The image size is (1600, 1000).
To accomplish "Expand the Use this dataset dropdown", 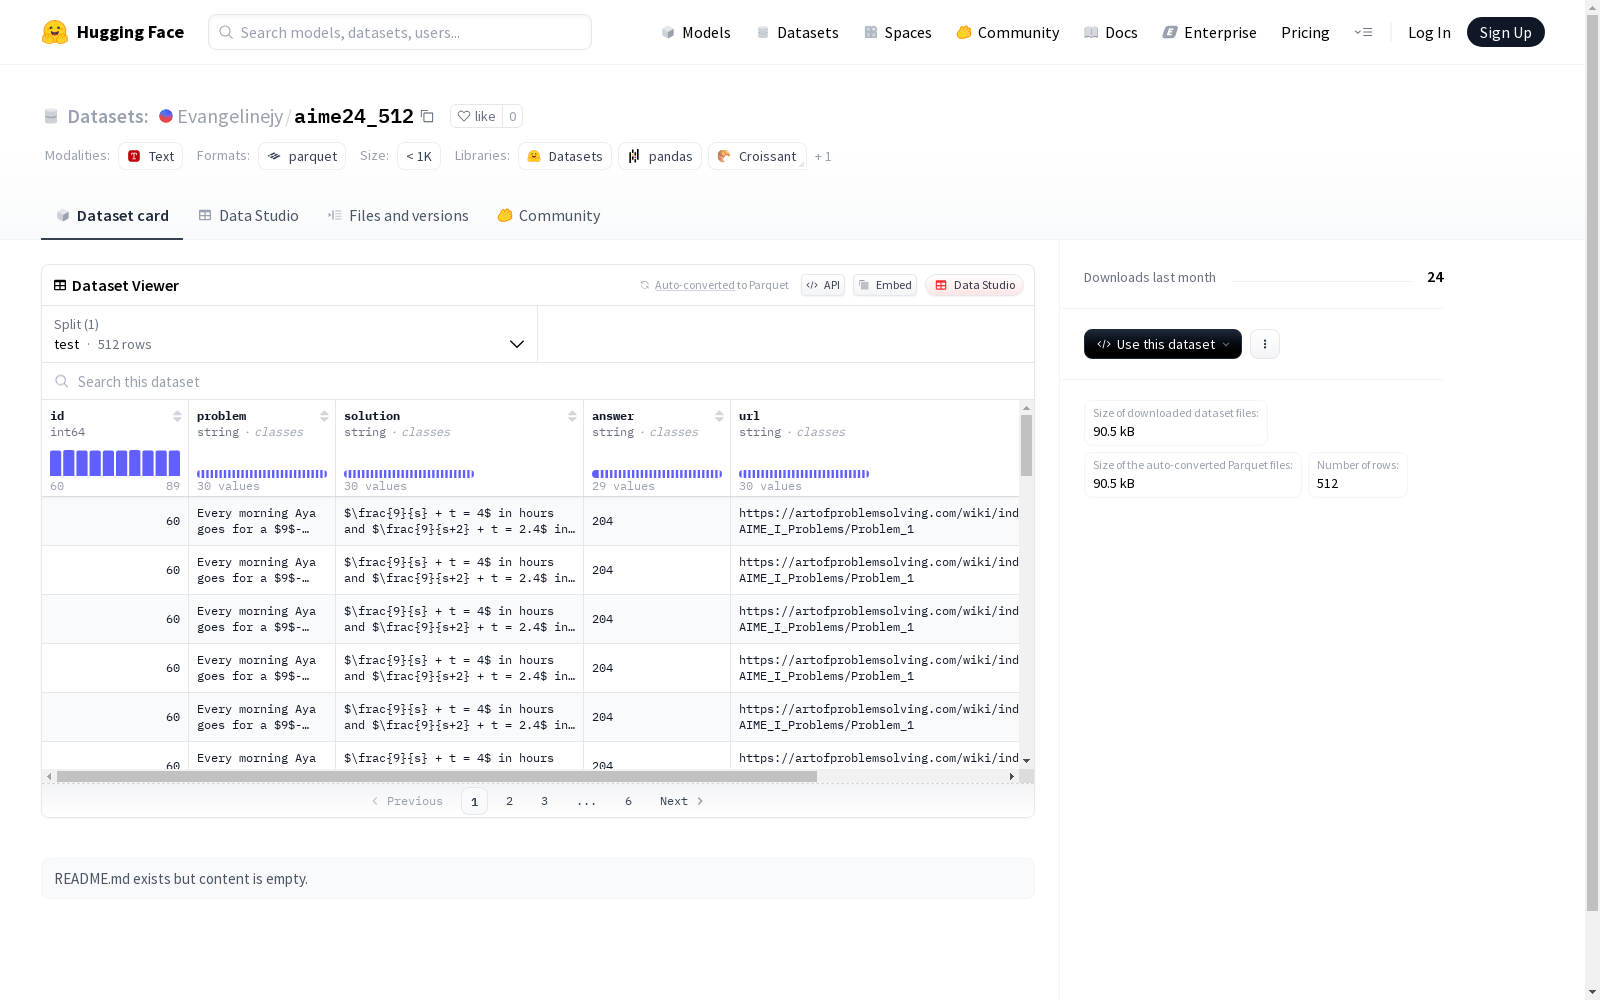I will (x=1163, y=344).
